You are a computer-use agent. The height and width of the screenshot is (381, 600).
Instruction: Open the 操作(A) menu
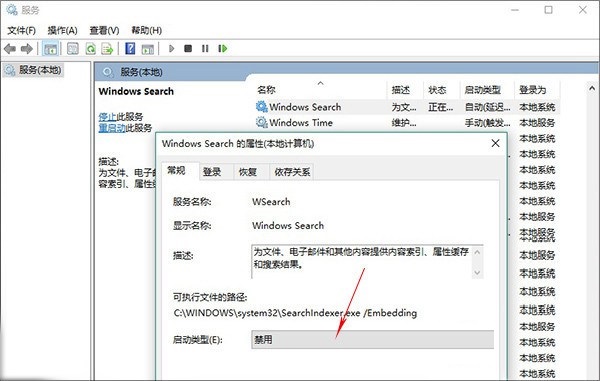click(x=62, y=30)
